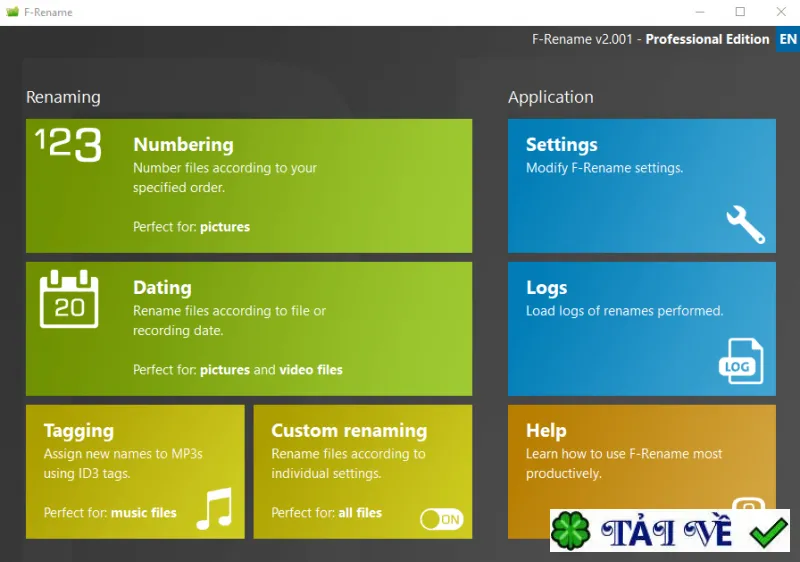
Task: Click the 123 numbering icon
Action: [68, 145]
